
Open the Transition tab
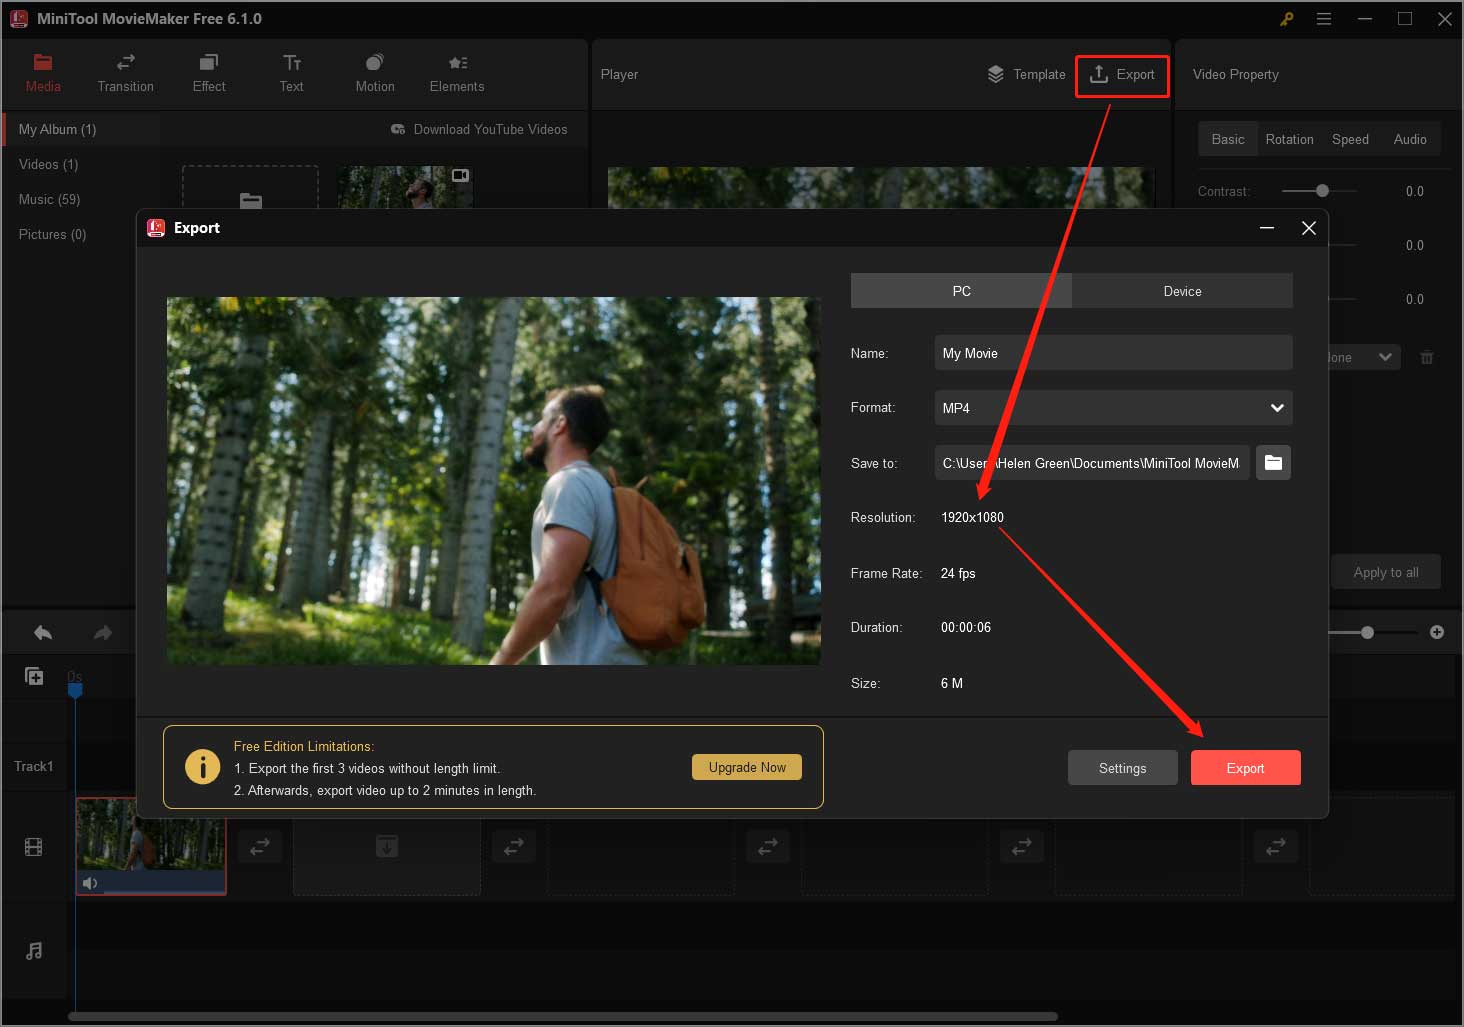coord(126,74)
